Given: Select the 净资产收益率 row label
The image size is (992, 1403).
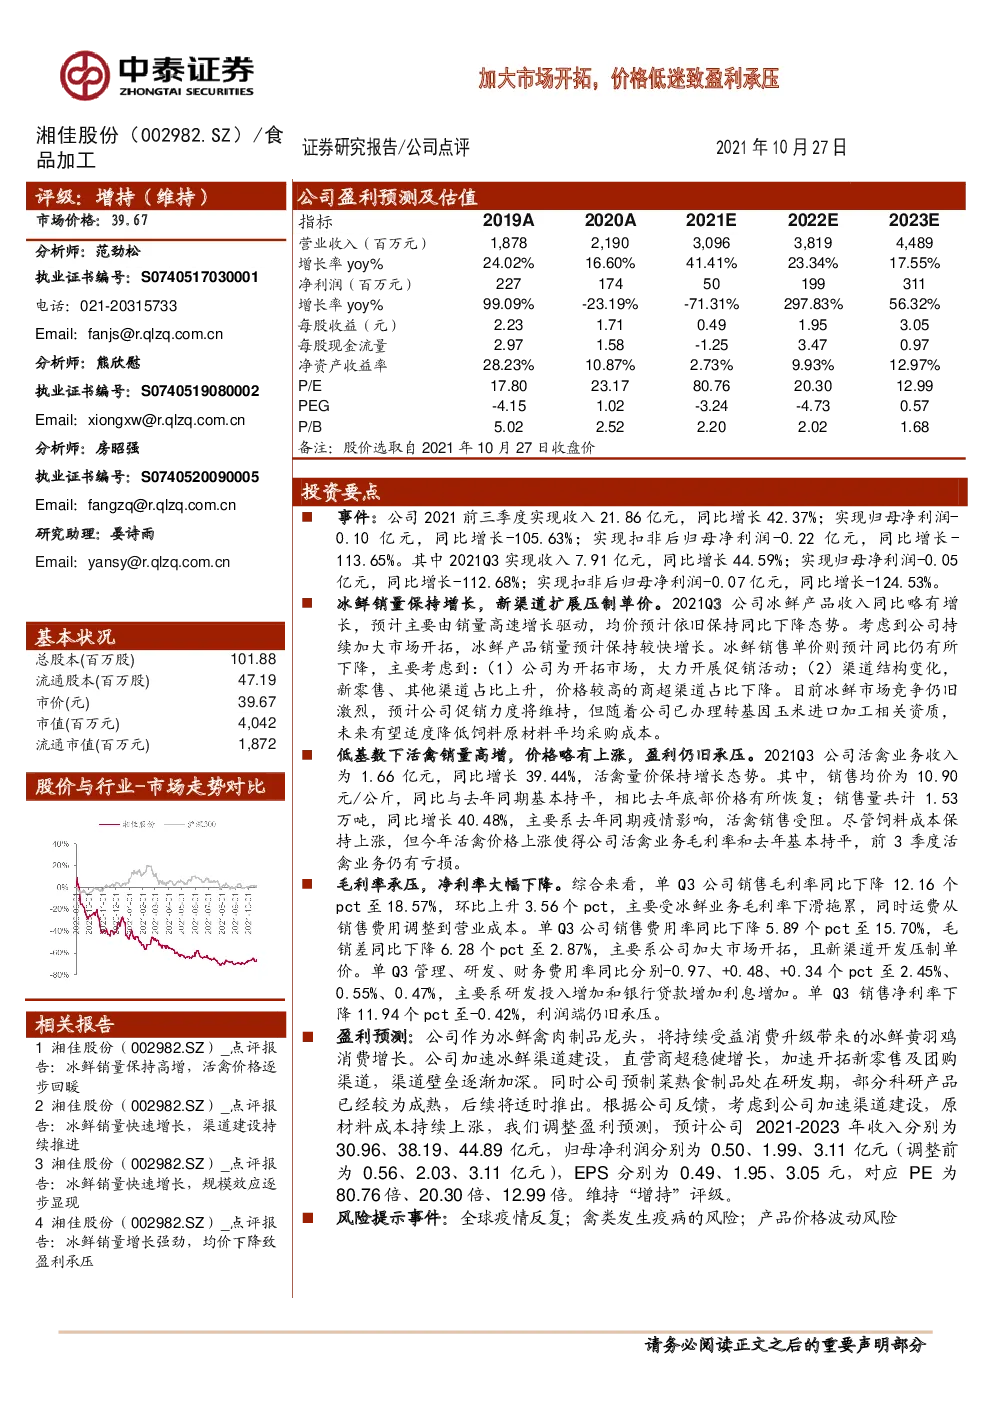Looking at the screenshot, I should (342, 366).
